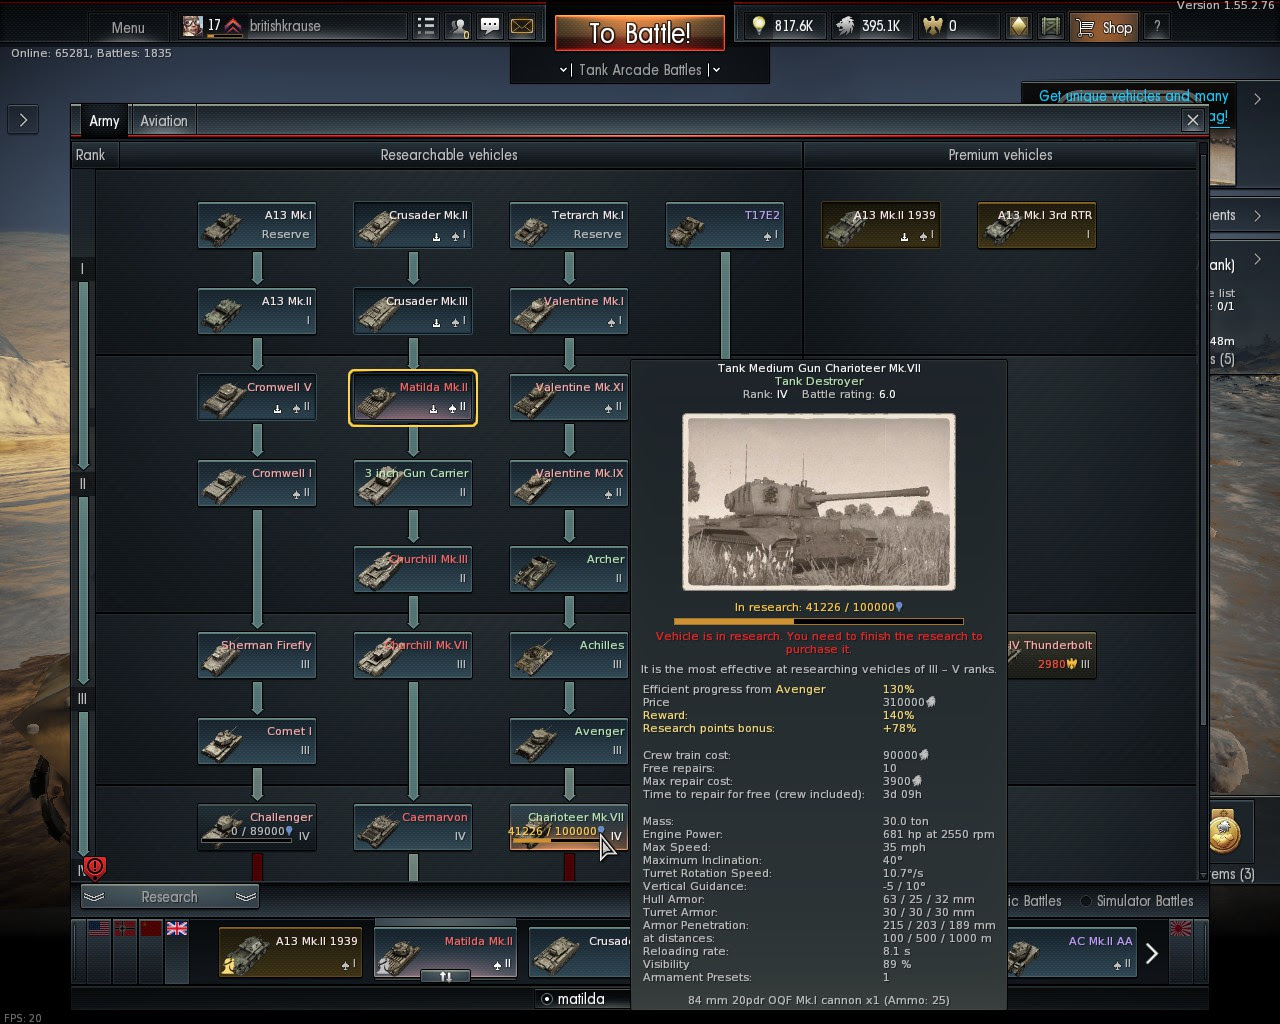Select the Charioteer Mk.VII card in research
Screen dimensions: 1280x1024
[x=569, y=827]
